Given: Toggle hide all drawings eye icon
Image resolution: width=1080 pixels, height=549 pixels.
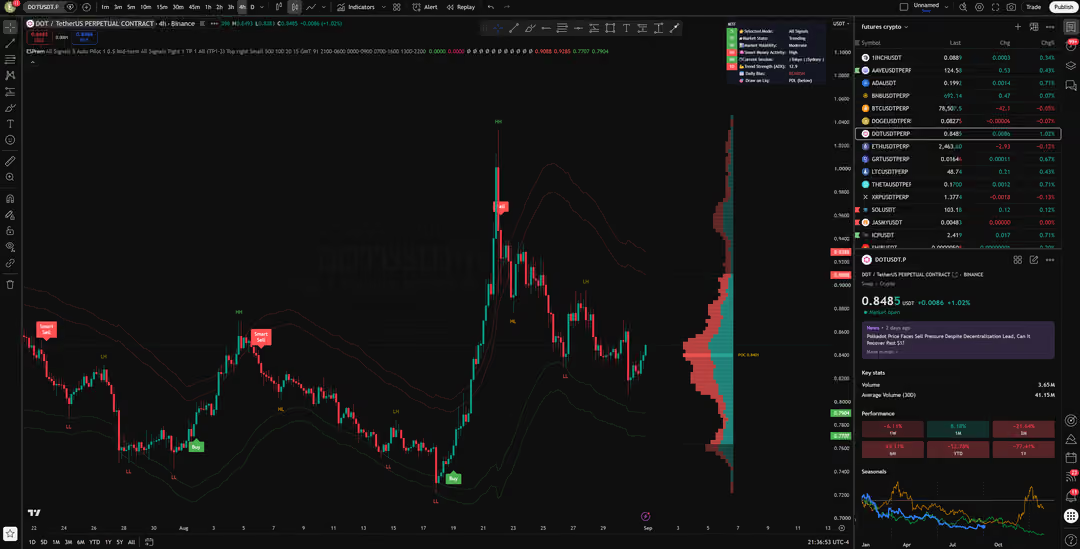Looking at the screenshot, I should pos(10,247).
